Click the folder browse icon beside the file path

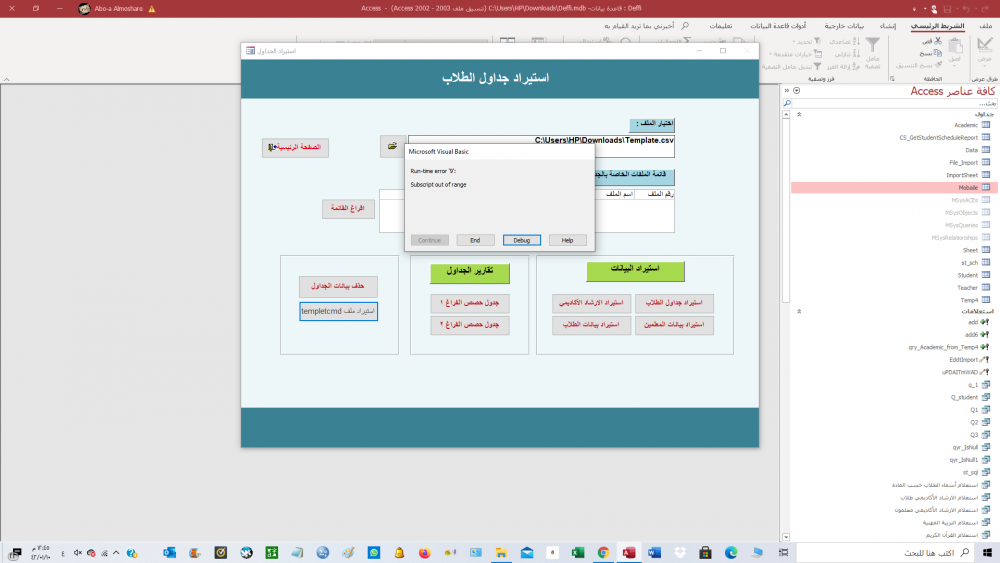click(392, 146)
